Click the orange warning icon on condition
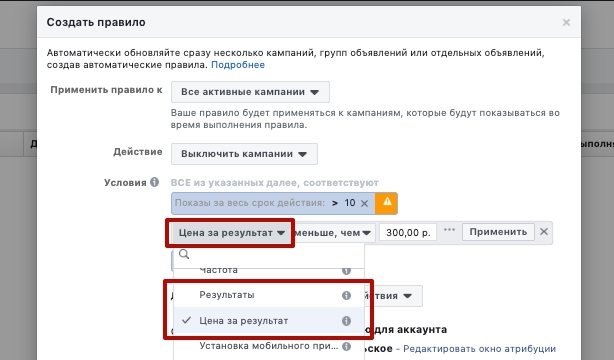 (387, 203)
